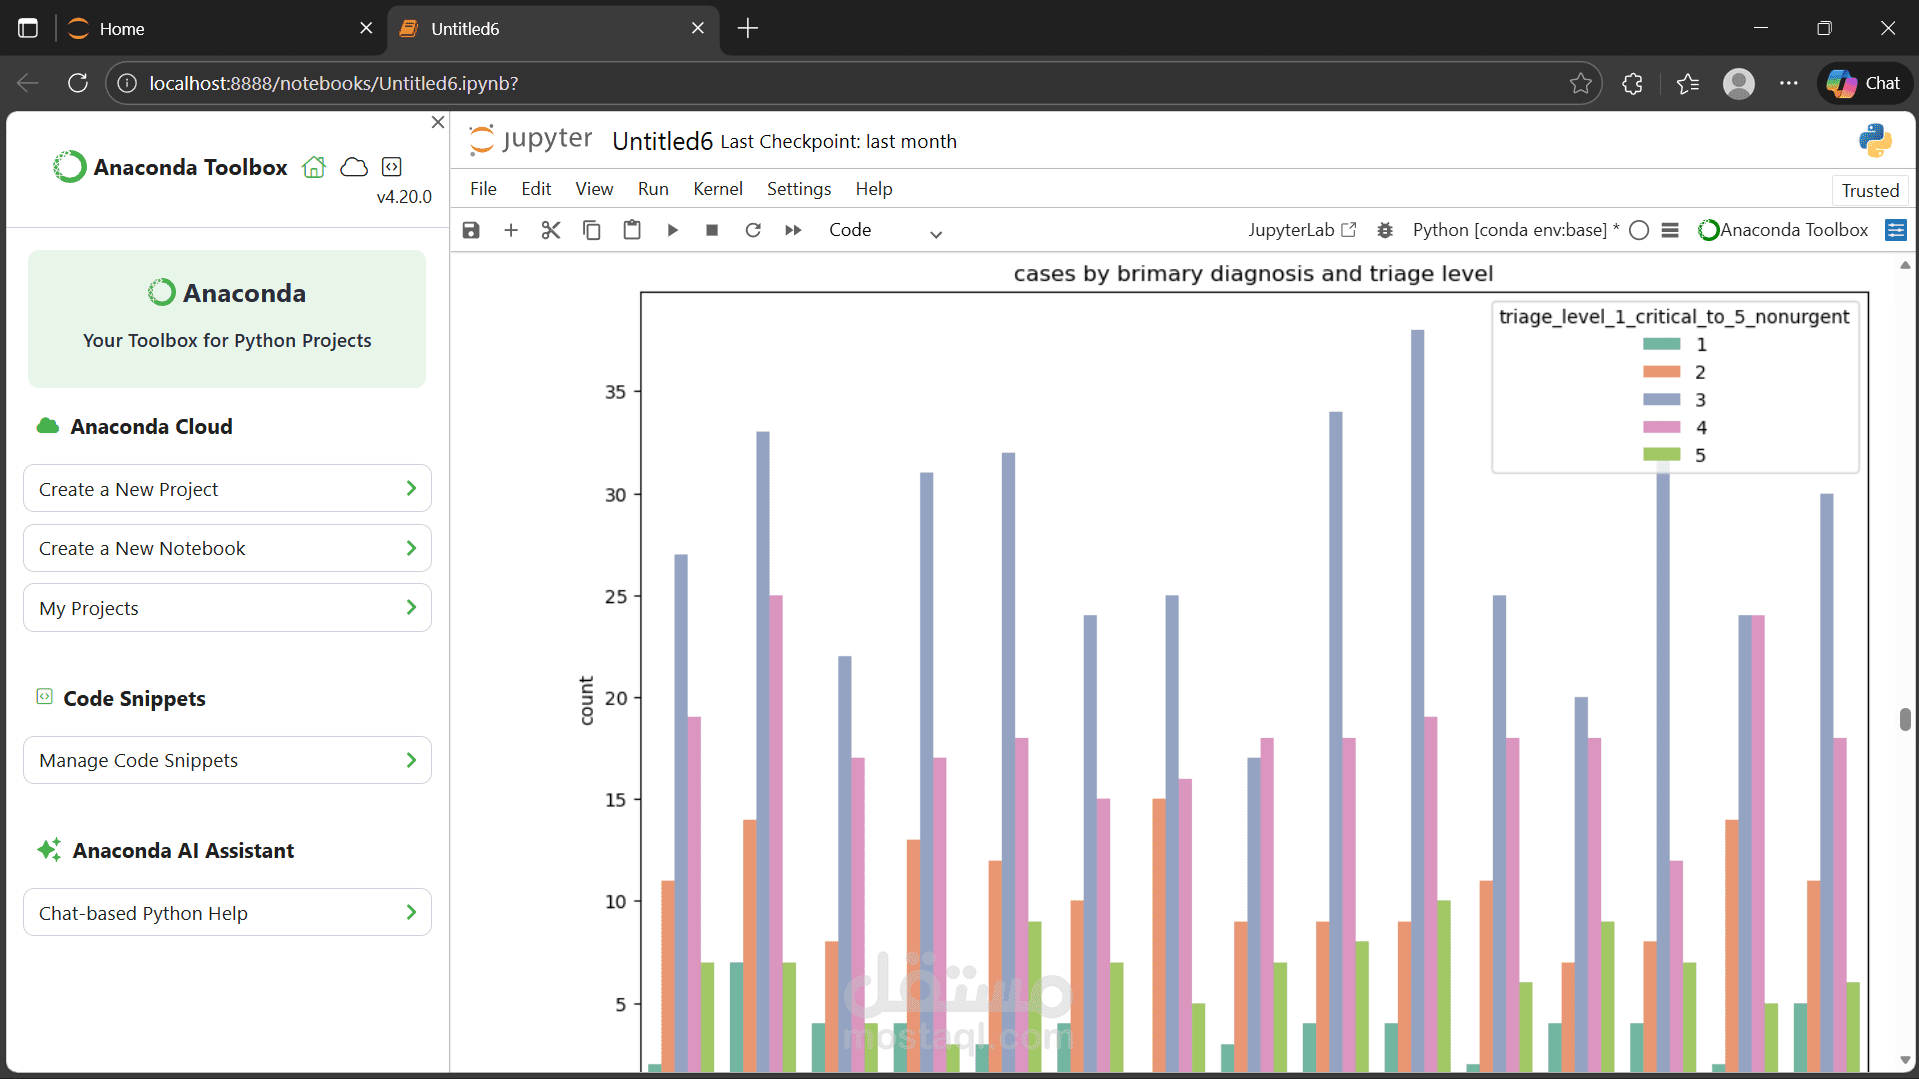Expand the Chat-based Python Help chevron
The image size is (1919, 1079).
tap(411, 912)
